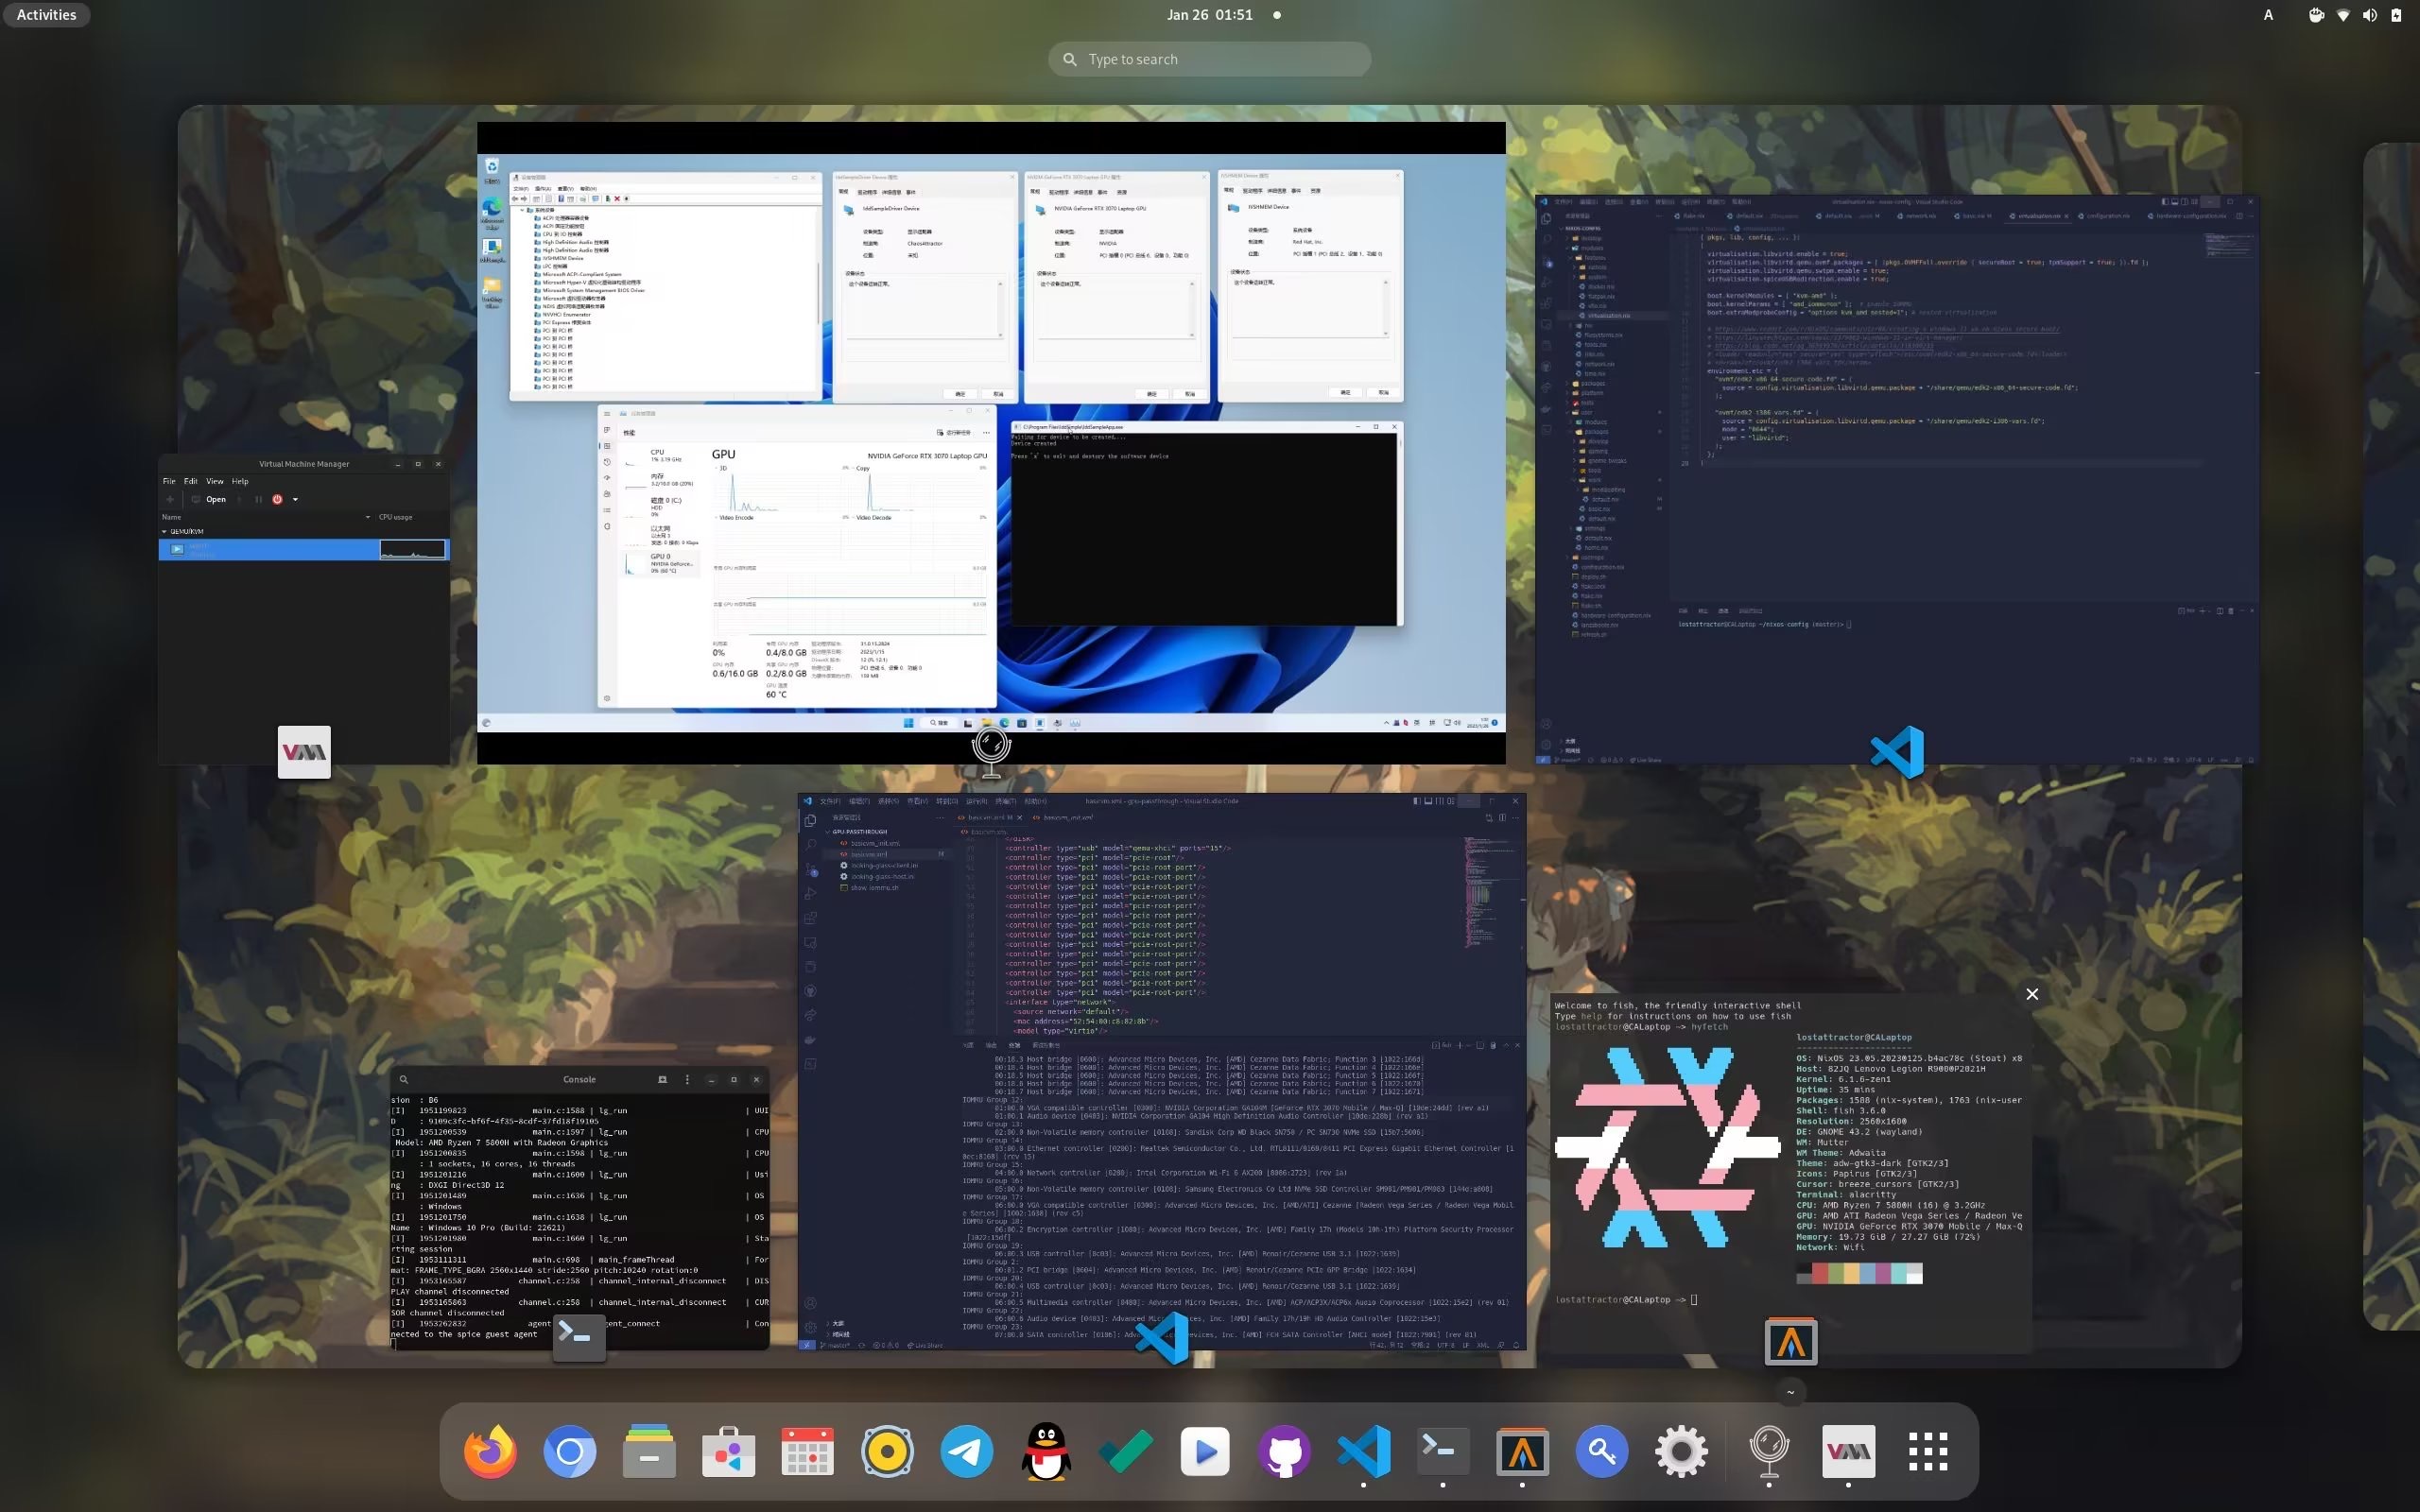The width and height of the screenshot is (2420, 1512).
Task: Launch the video player with play triangle
Action: (x=1205, y=1452)
